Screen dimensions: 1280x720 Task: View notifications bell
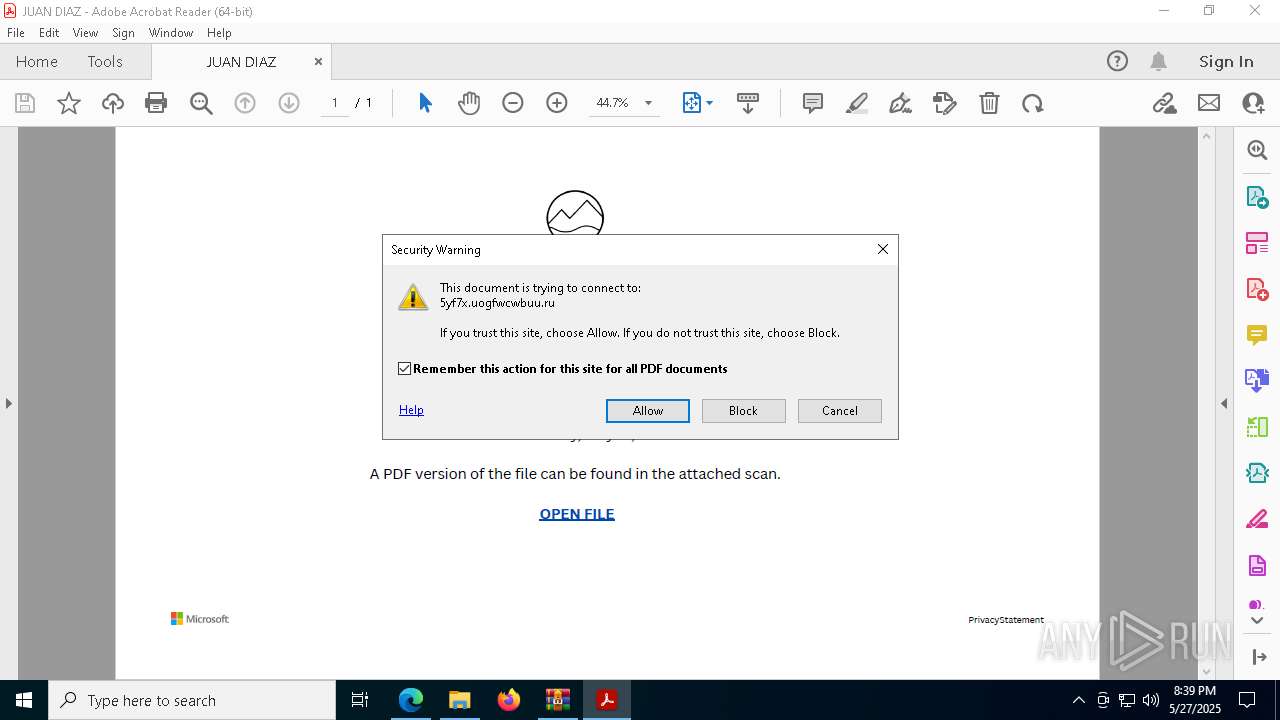pos(1159,61)
